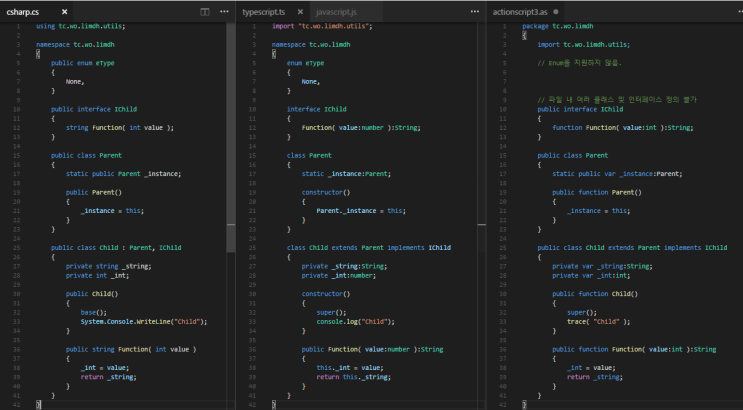Click 'static public Parent _instance;' in csharp.cs
This screenshot has width=743, height=410.
[123, 174]
